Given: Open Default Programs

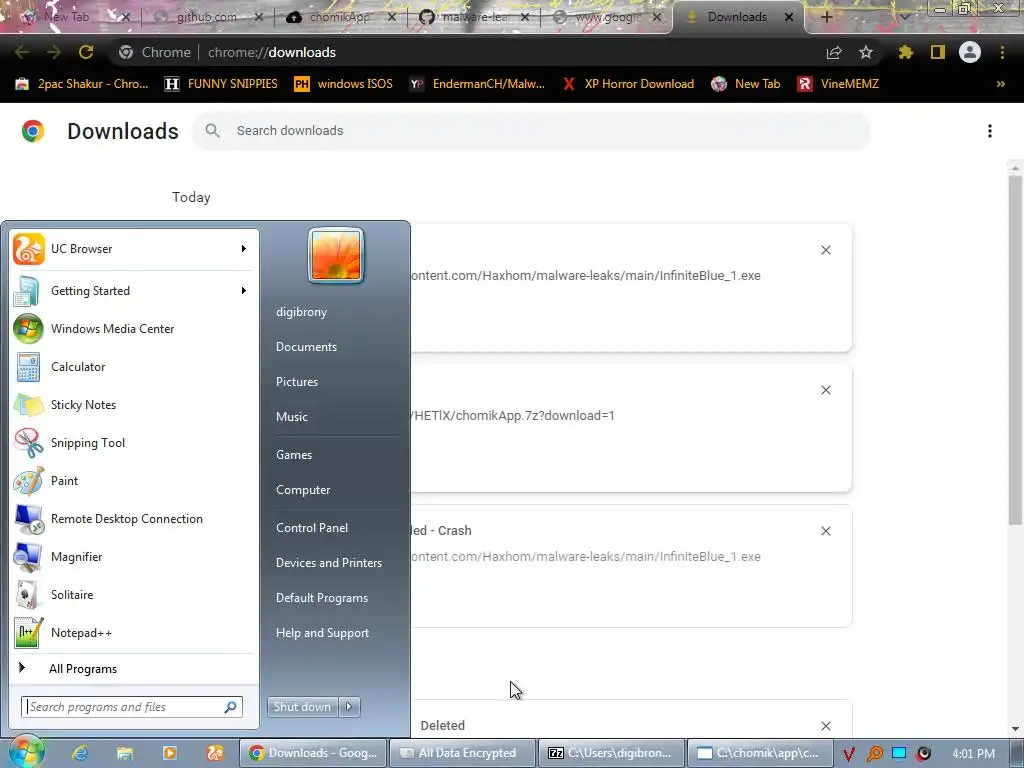Looking at the screenshot, I should [321, 598].
